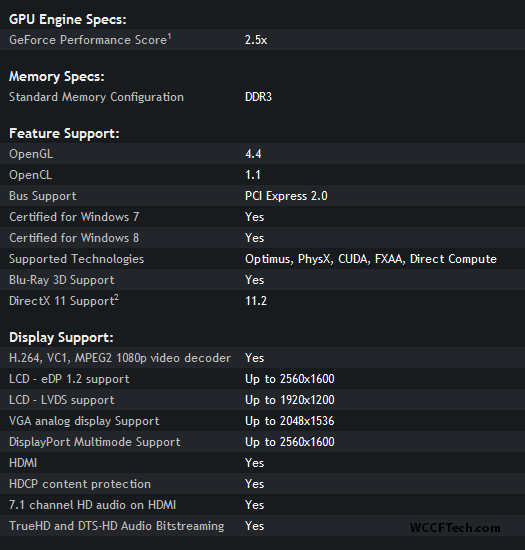
Task: Select the VGA analog display Support label
Action: 84,421
